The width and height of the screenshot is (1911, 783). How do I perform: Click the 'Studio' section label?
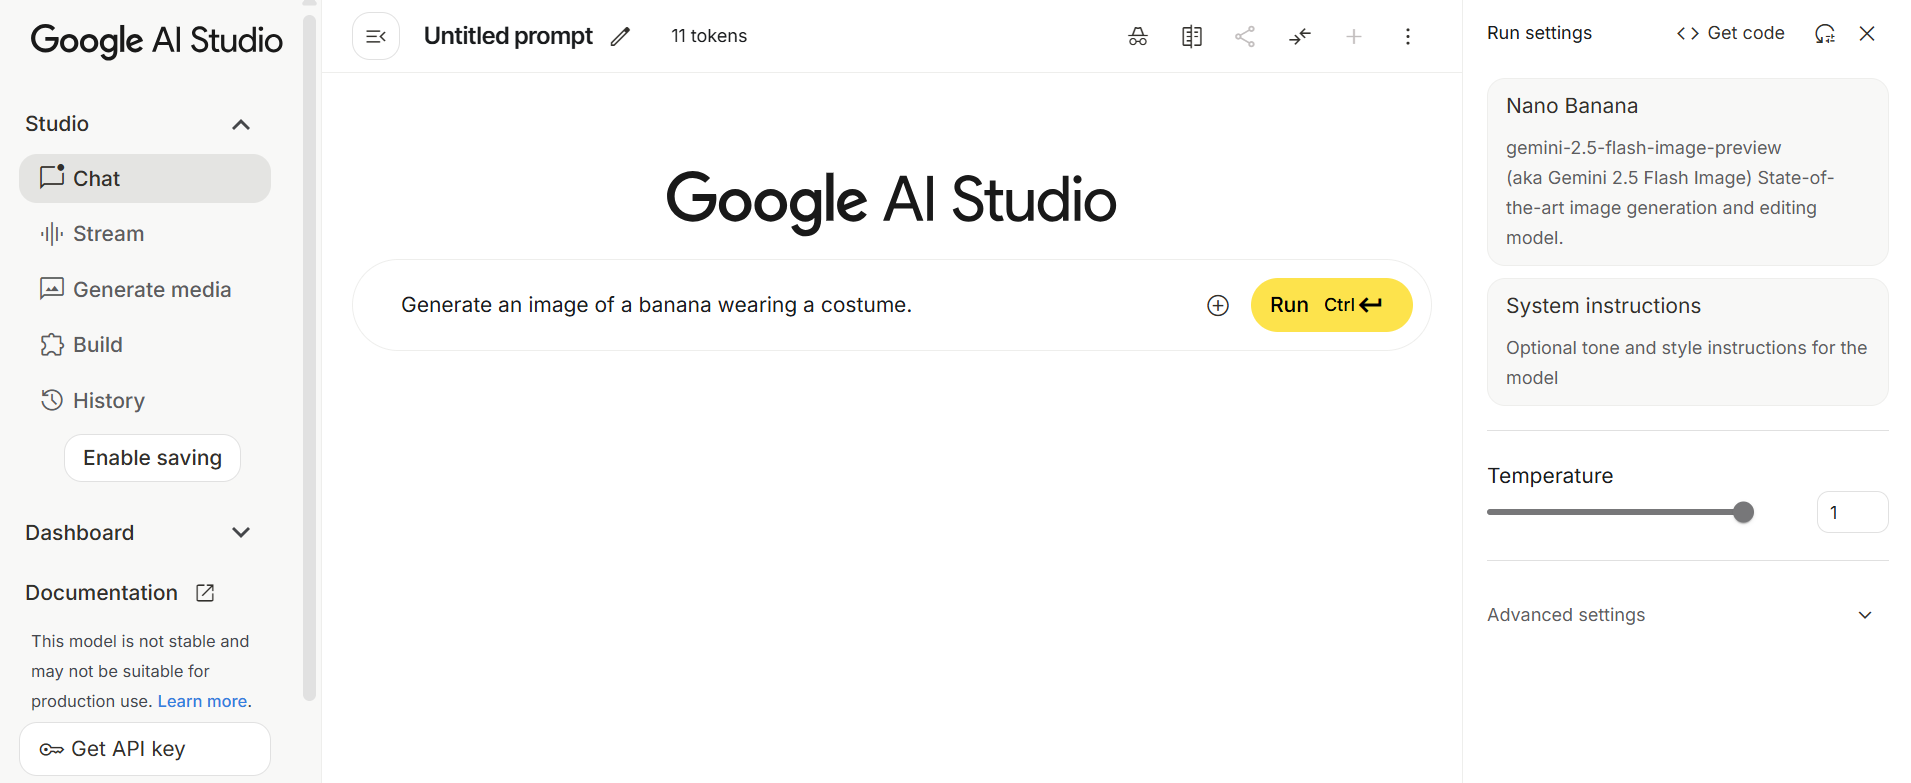pos(57,124)
